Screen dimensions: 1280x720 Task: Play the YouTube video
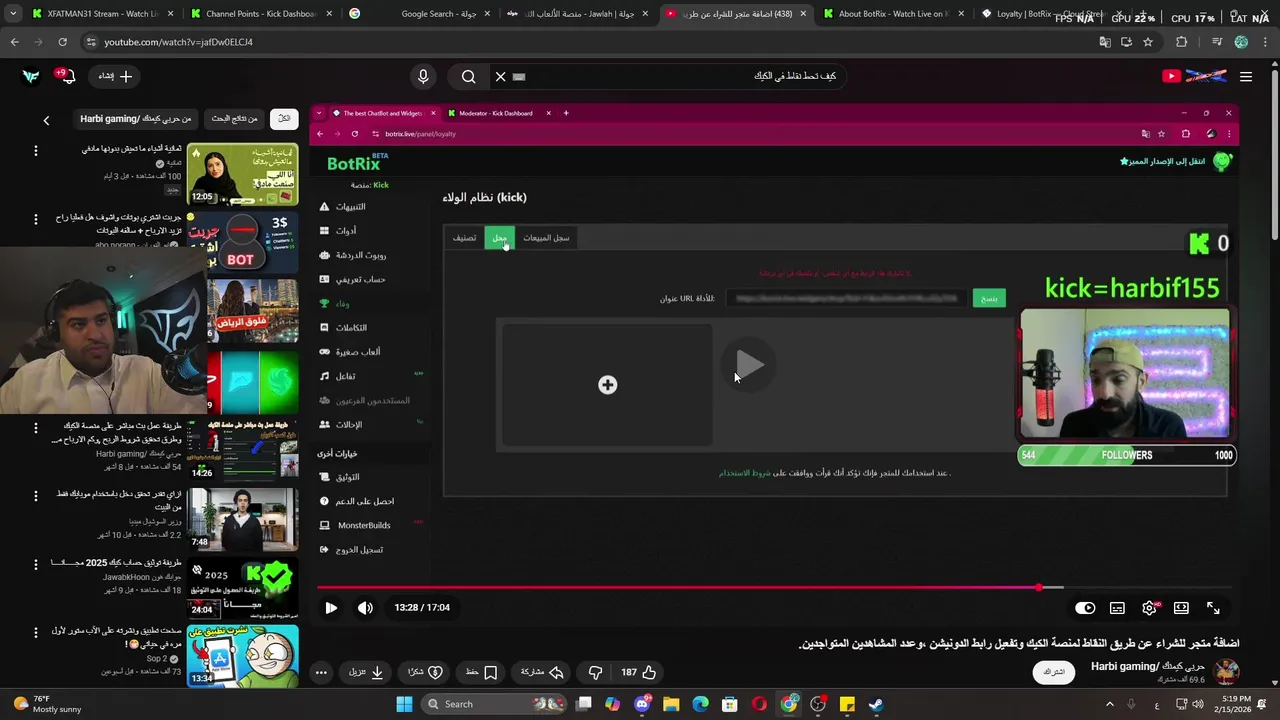pyautogui.click(x=331, y=607)
